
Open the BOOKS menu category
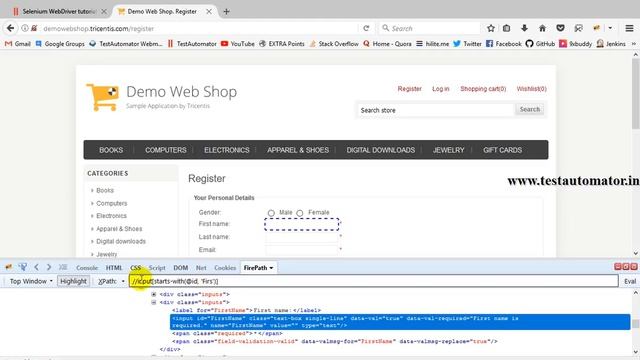[x=111, y=150]
